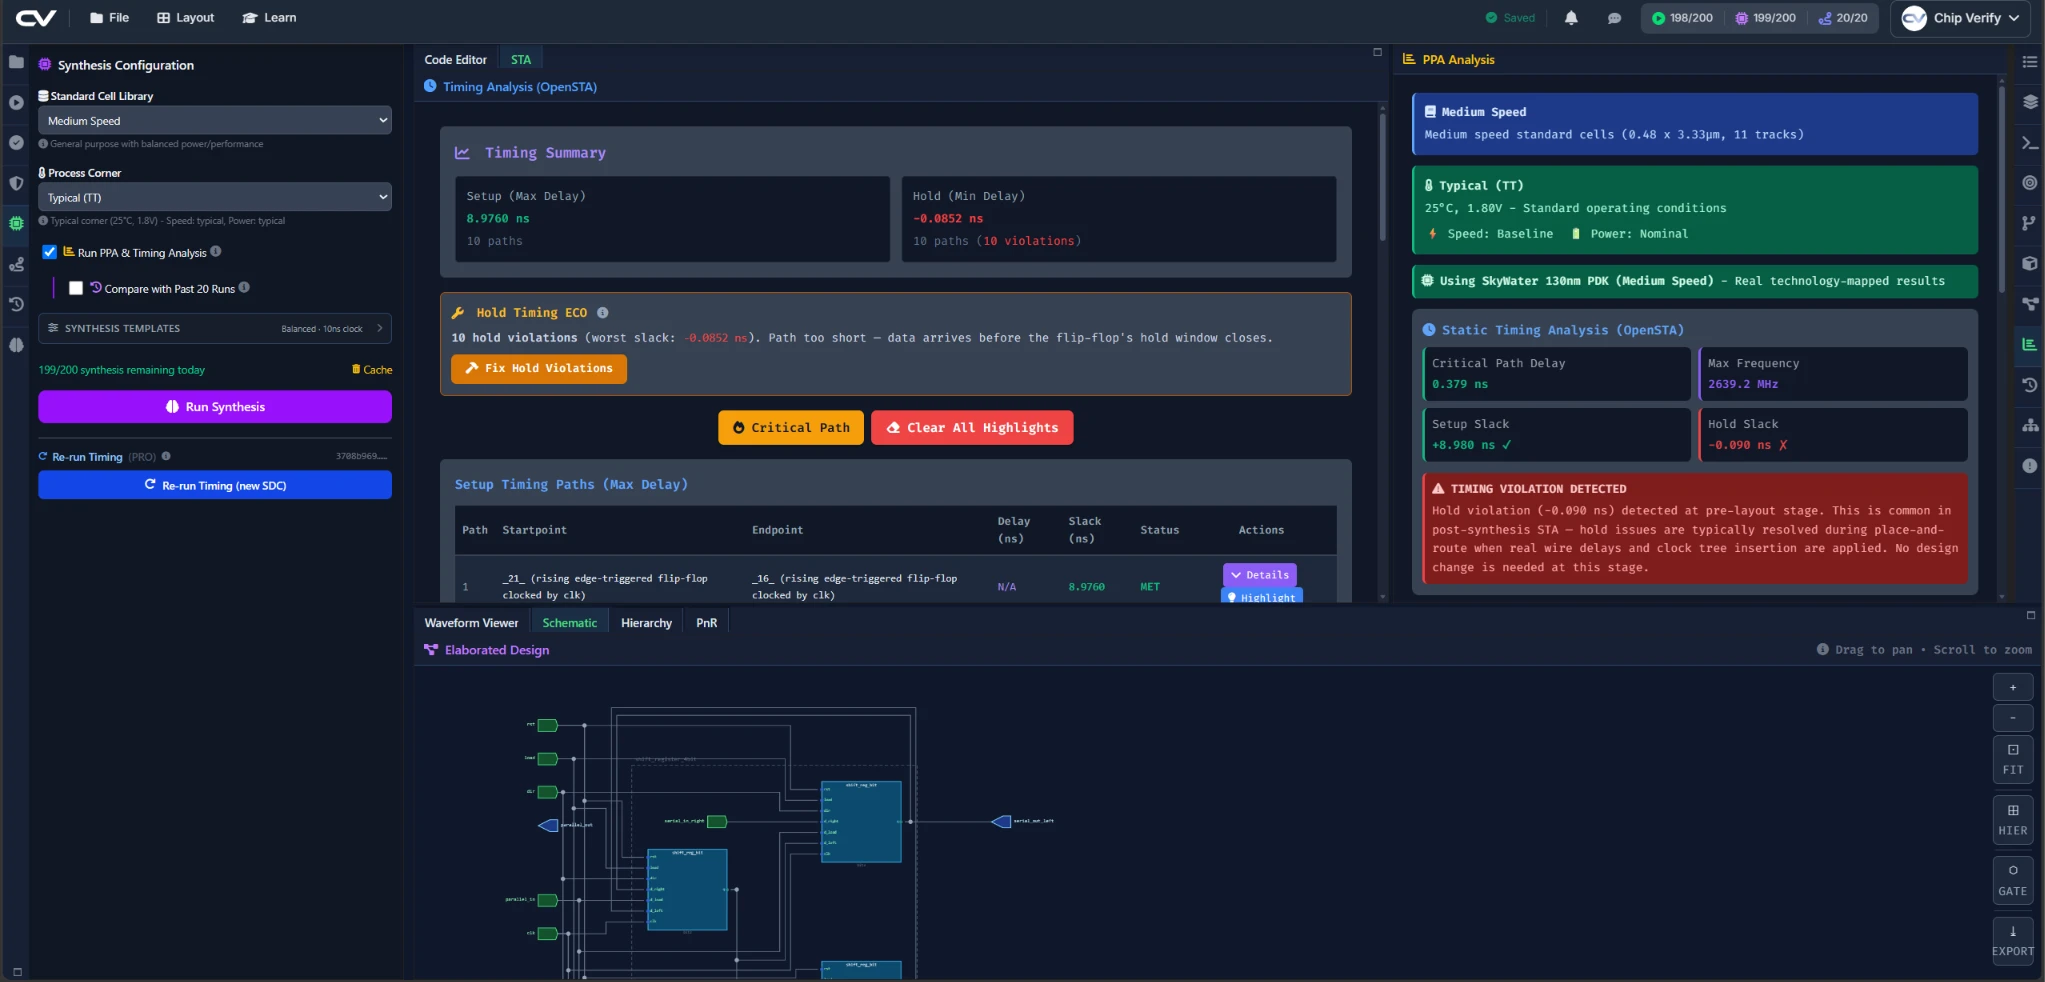
Task: Click the history icon in left sidebar
Action: tap(16, 304)
